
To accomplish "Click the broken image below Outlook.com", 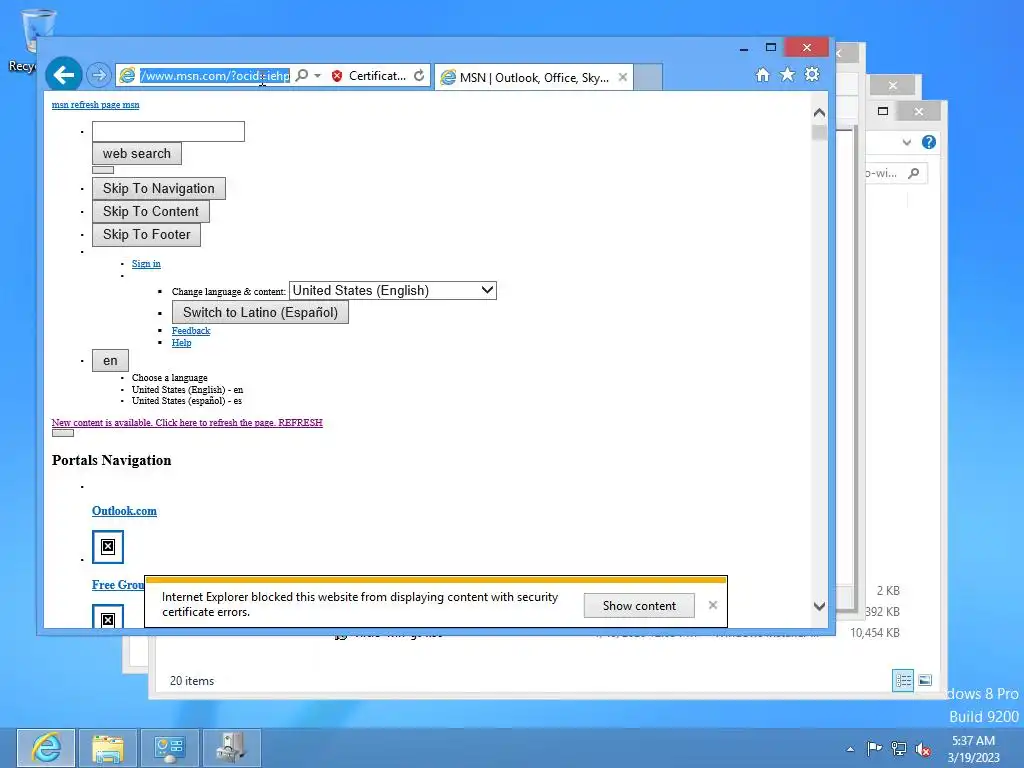I will [108, 547].
